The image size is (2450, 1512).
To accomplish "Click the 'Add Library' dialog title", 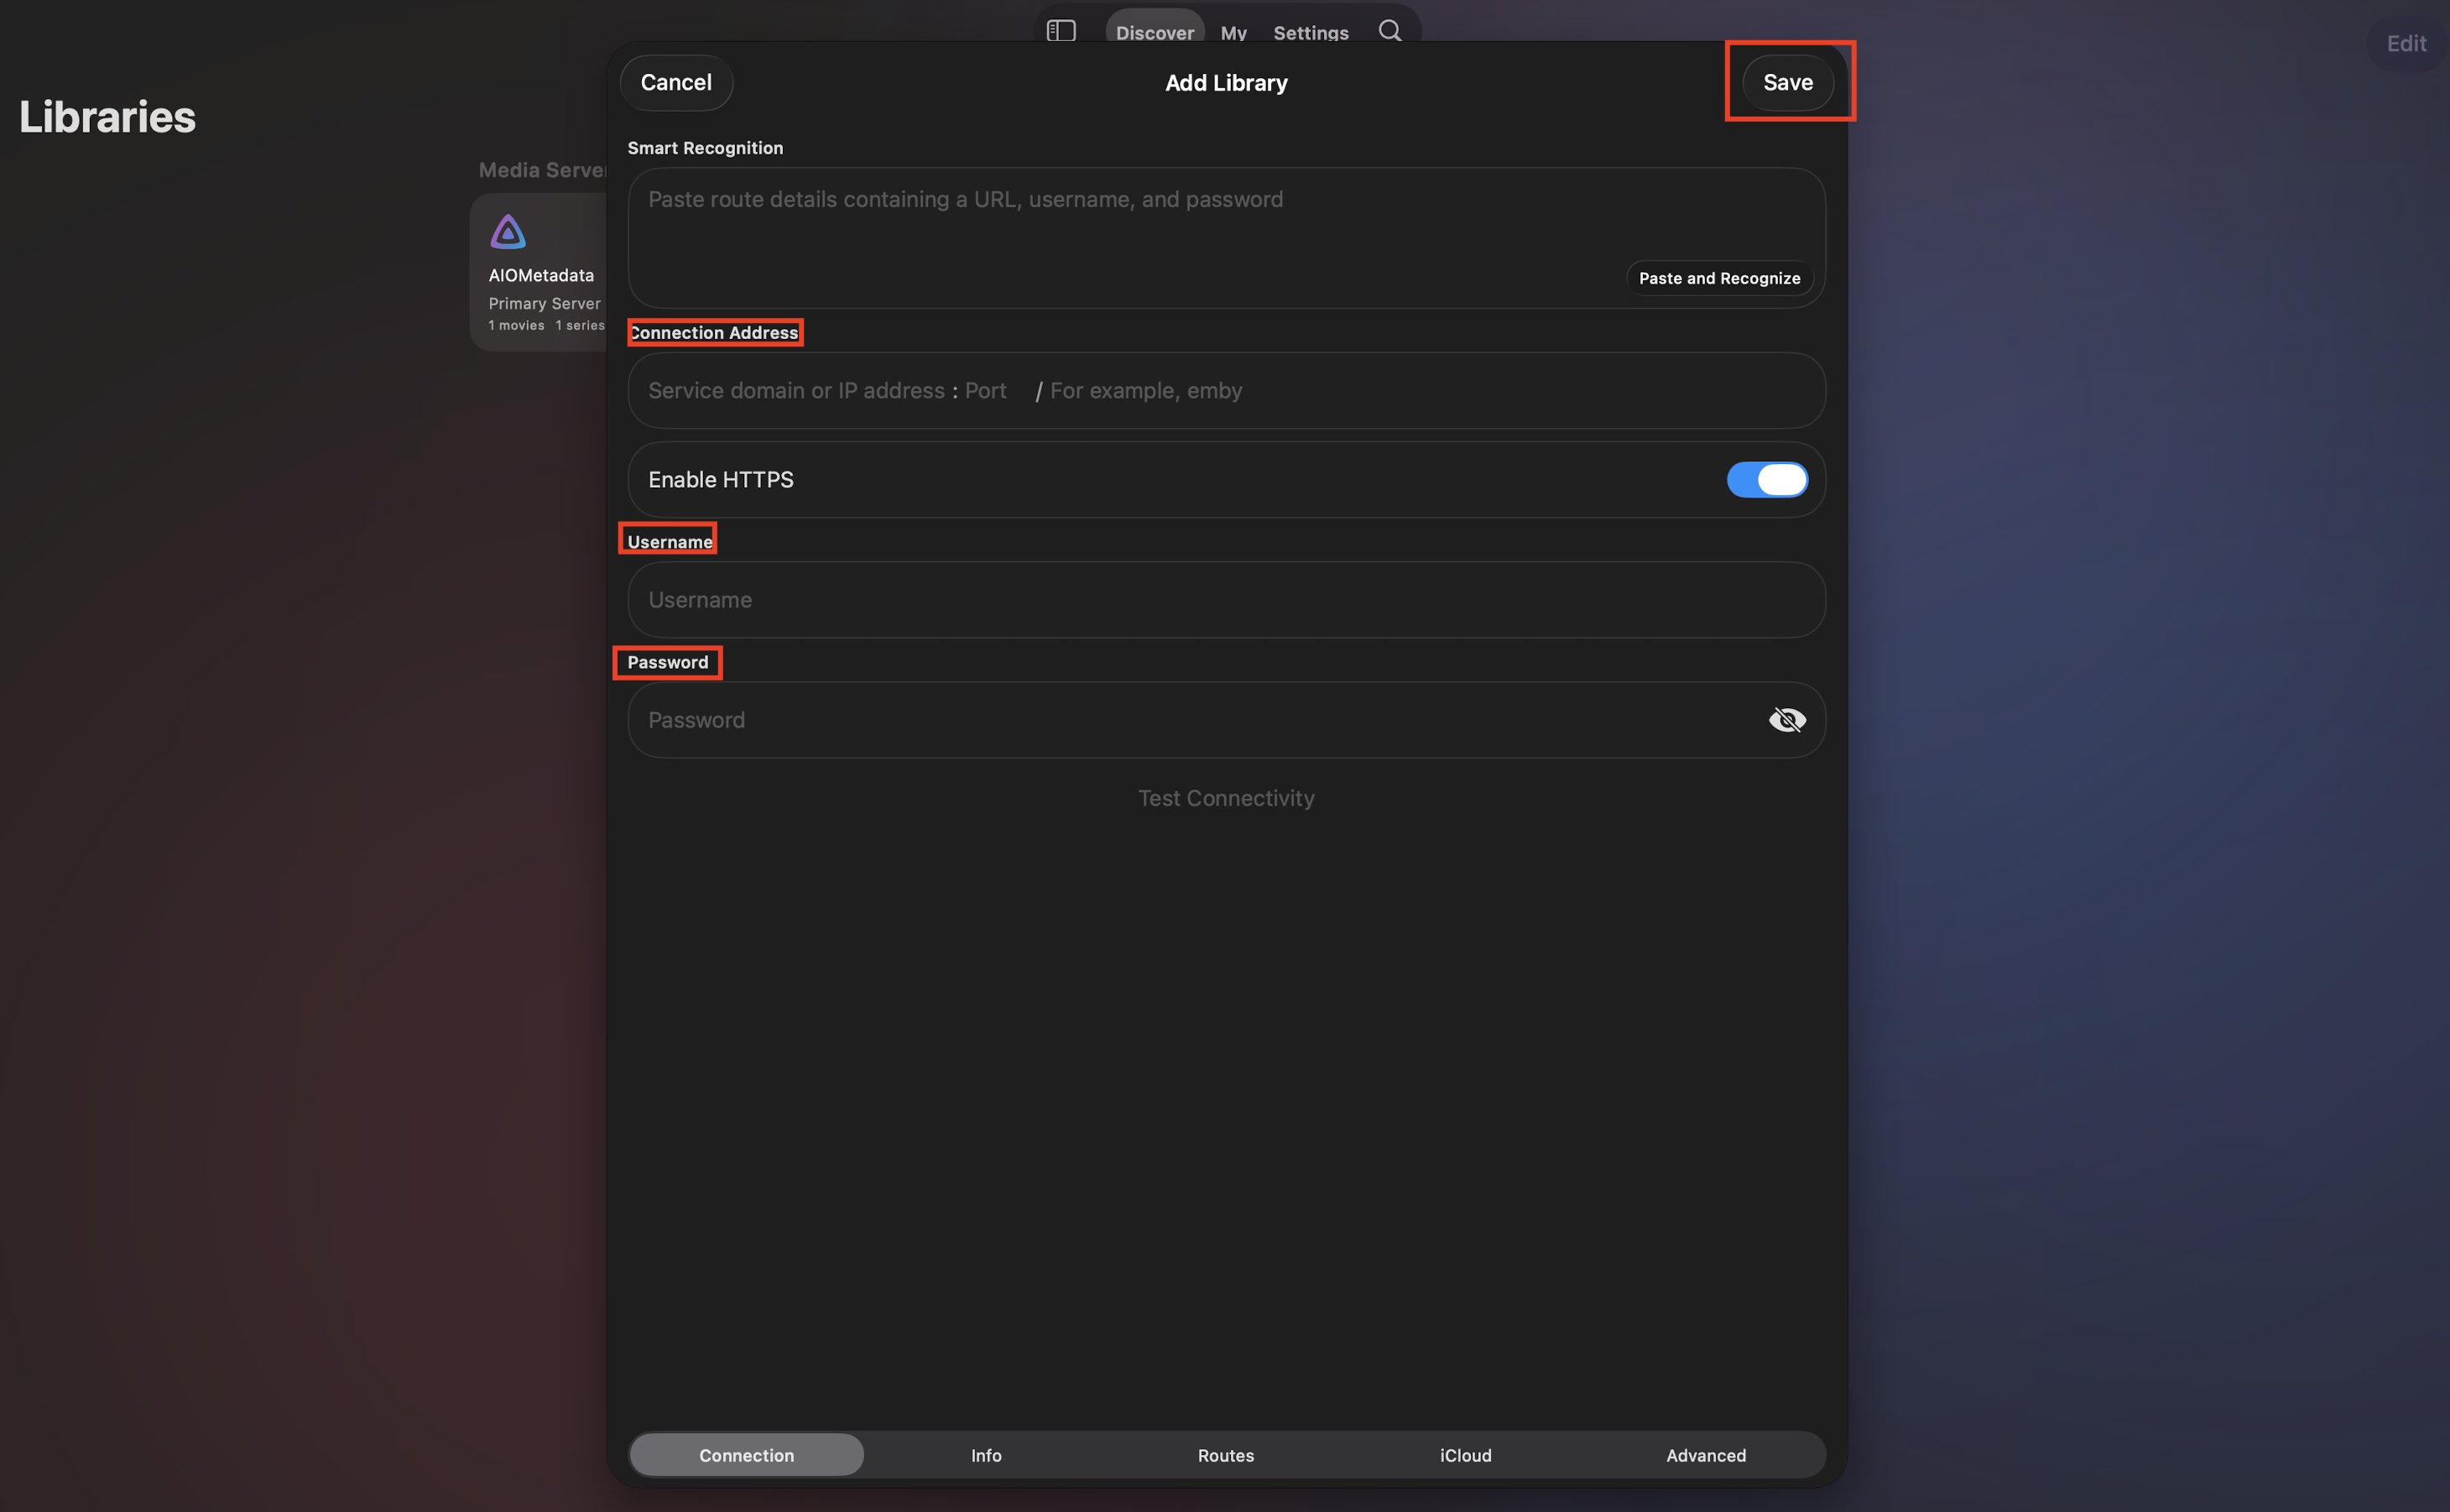I will click(x=1226, y=83).
